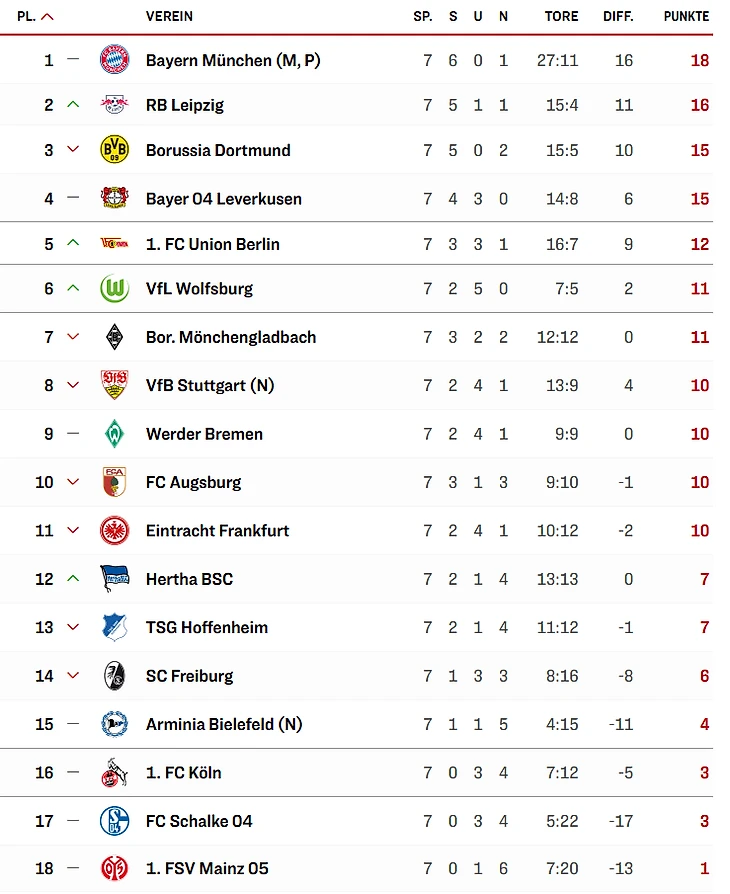Open the 1. FC Union Berlin link
Viewport: 730px width, 894px height.
click(213, 244)
